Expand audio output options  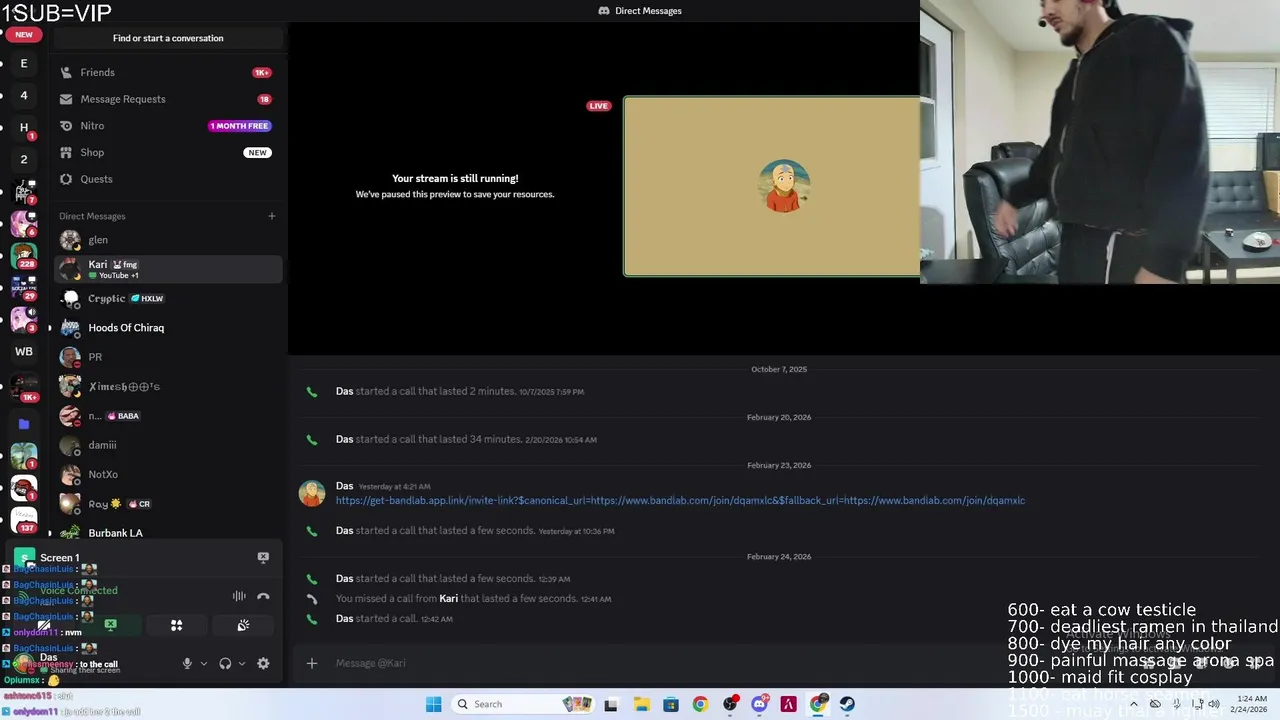tap(241, 663)
